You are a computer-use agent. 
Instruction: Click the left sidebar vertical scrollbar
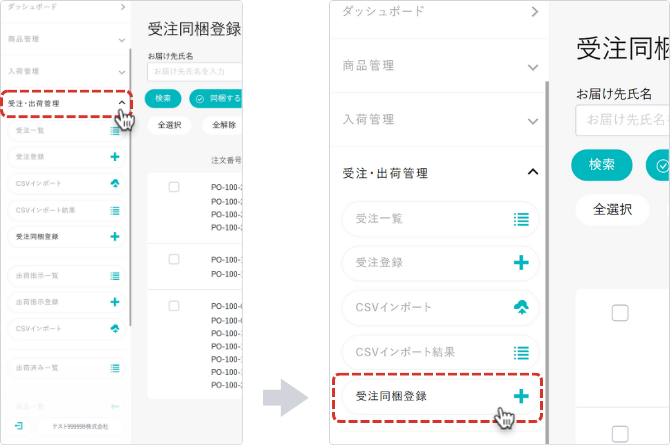pyautogui.click(x=130, y=188)
